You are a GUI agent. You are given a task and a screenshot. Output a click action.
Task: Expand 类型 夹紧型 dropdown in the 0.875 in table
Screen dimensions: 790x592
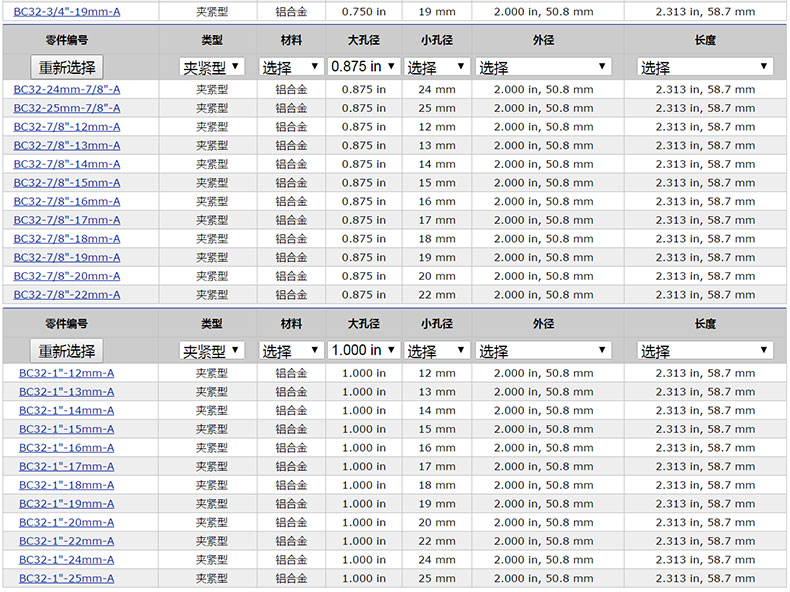coord(211,67)
